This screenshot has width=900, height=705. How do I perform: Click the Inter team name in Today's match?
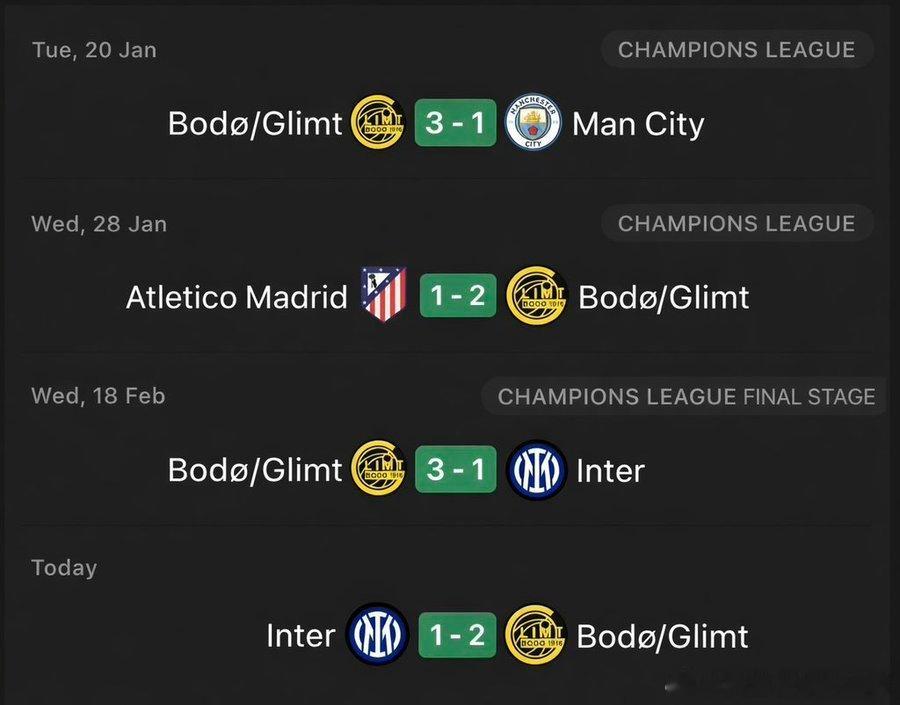tap(300, 636)
